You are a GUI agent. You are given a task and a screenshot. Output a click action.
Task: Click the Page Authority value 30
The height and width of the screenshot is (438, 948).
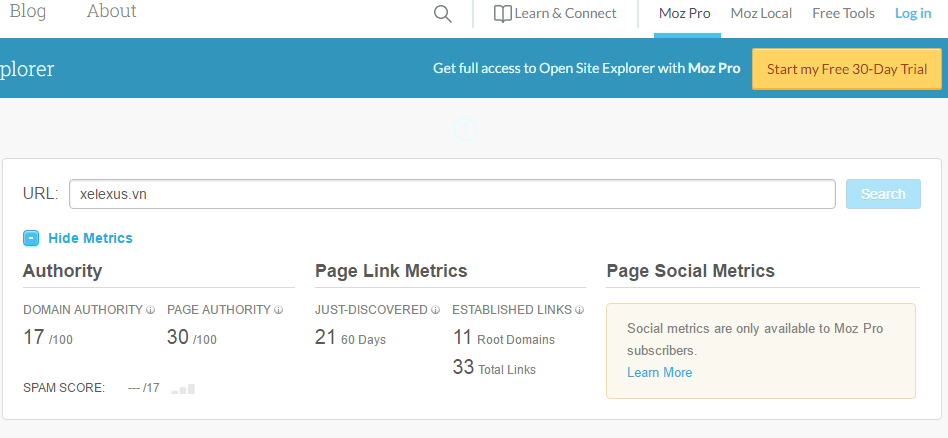click(x=178, y=337)
